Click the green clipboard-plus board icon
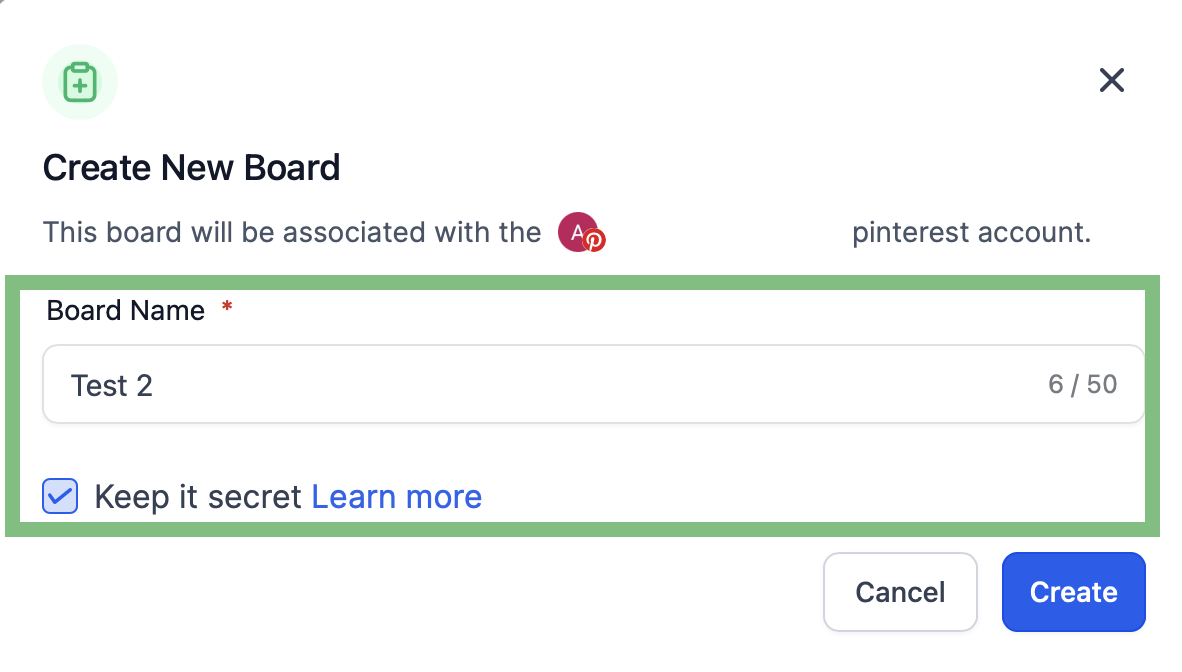This screenshot has height=672, width=1182. [x=80, y=82]
